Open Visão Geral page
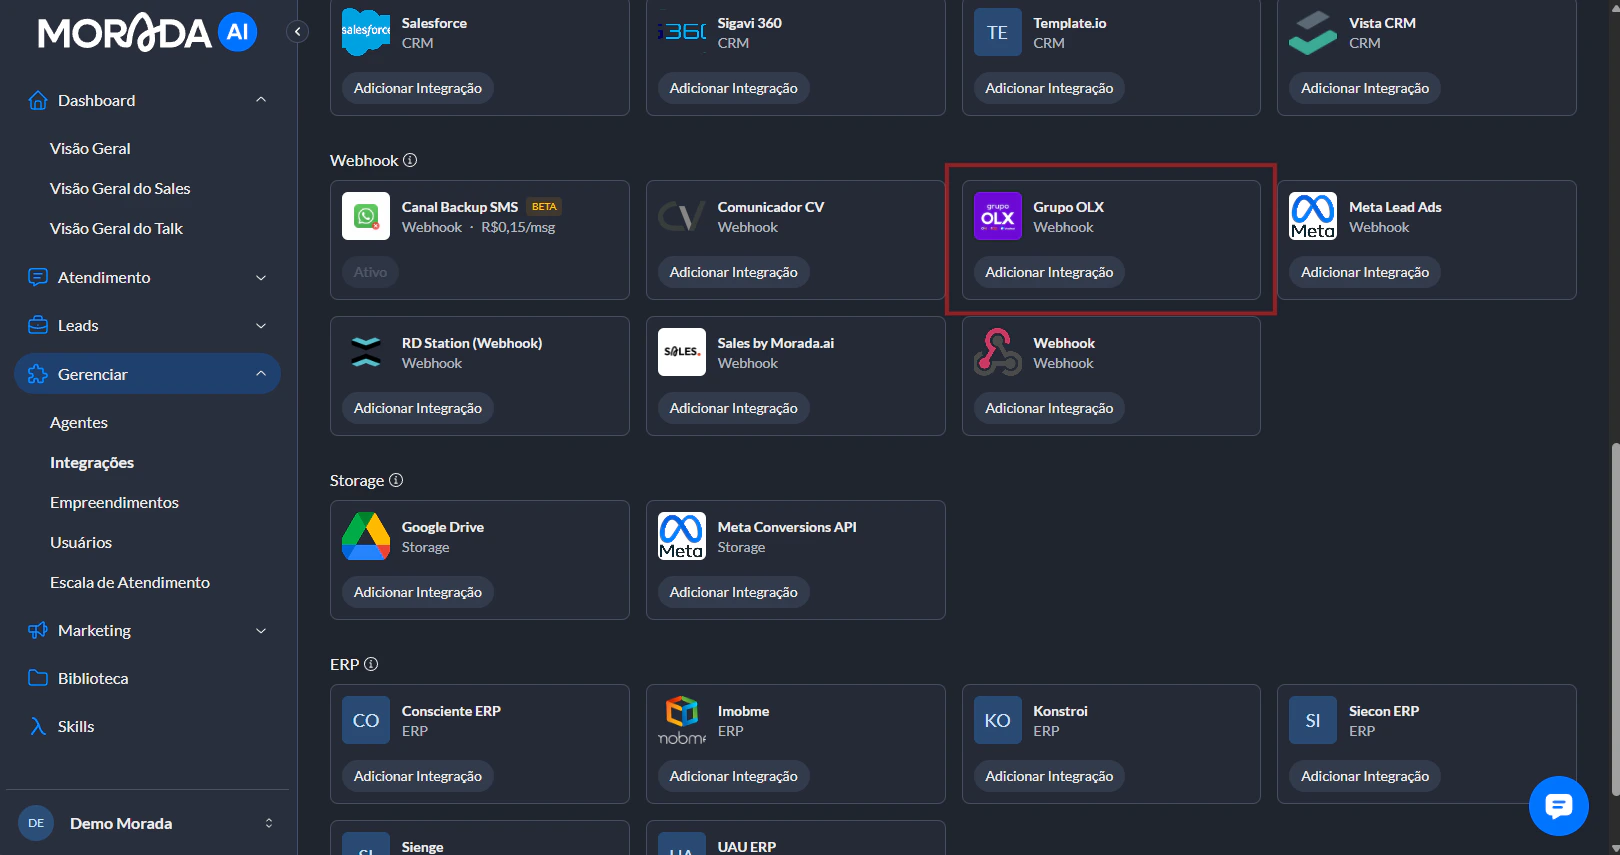The image size is (1620, 855). 90,148
